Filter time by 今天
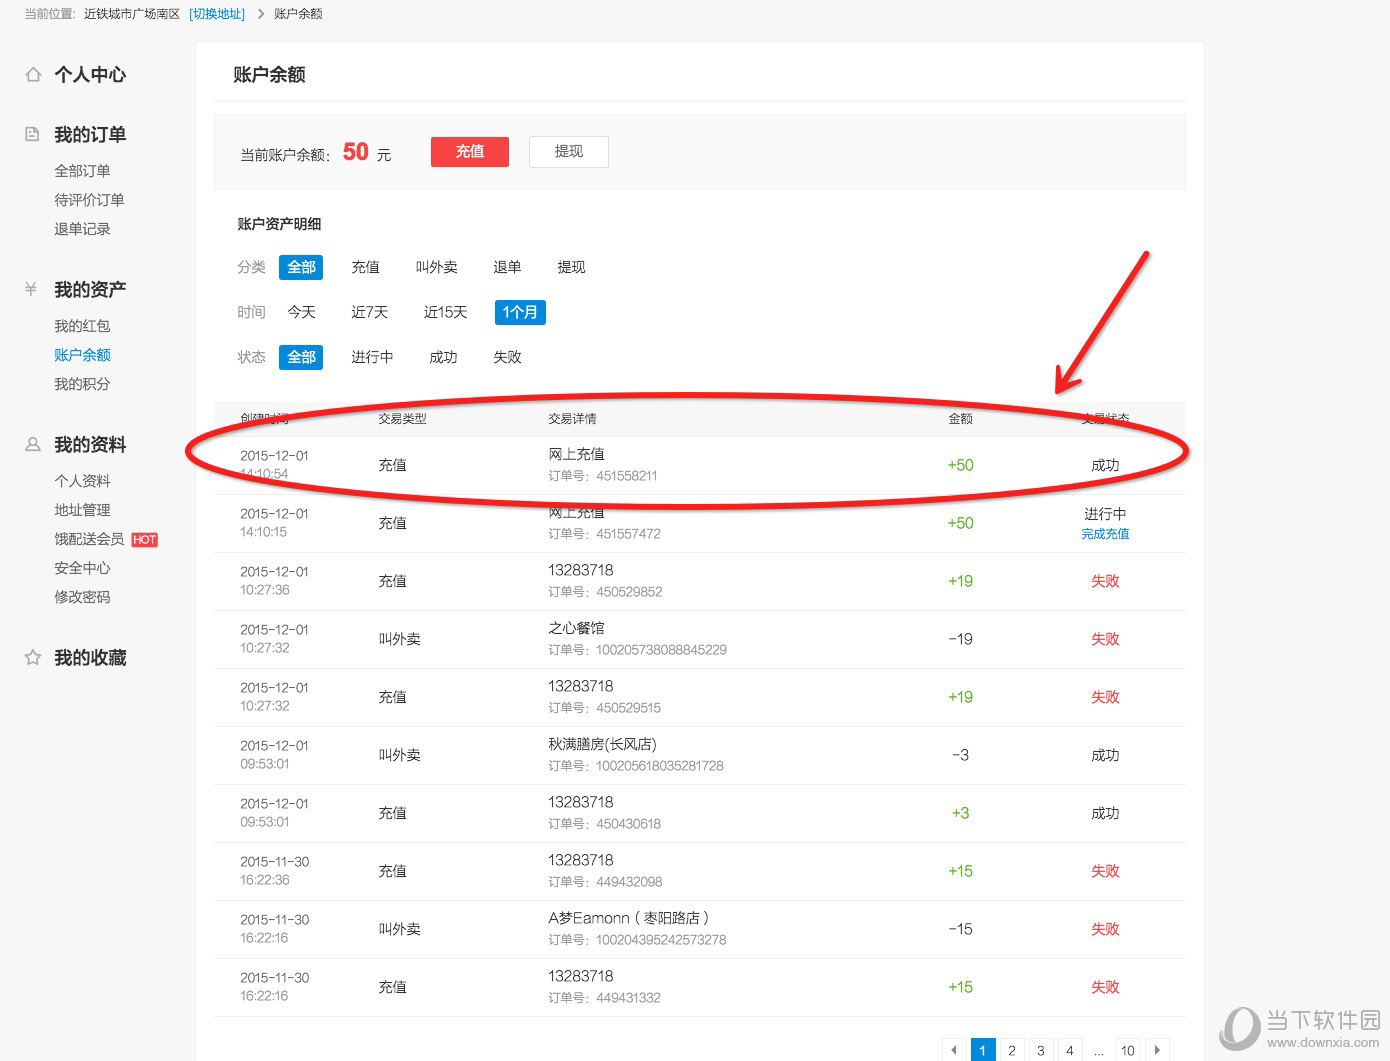Viewport: 1390px width, 1061px height. (x=301, y=312)
